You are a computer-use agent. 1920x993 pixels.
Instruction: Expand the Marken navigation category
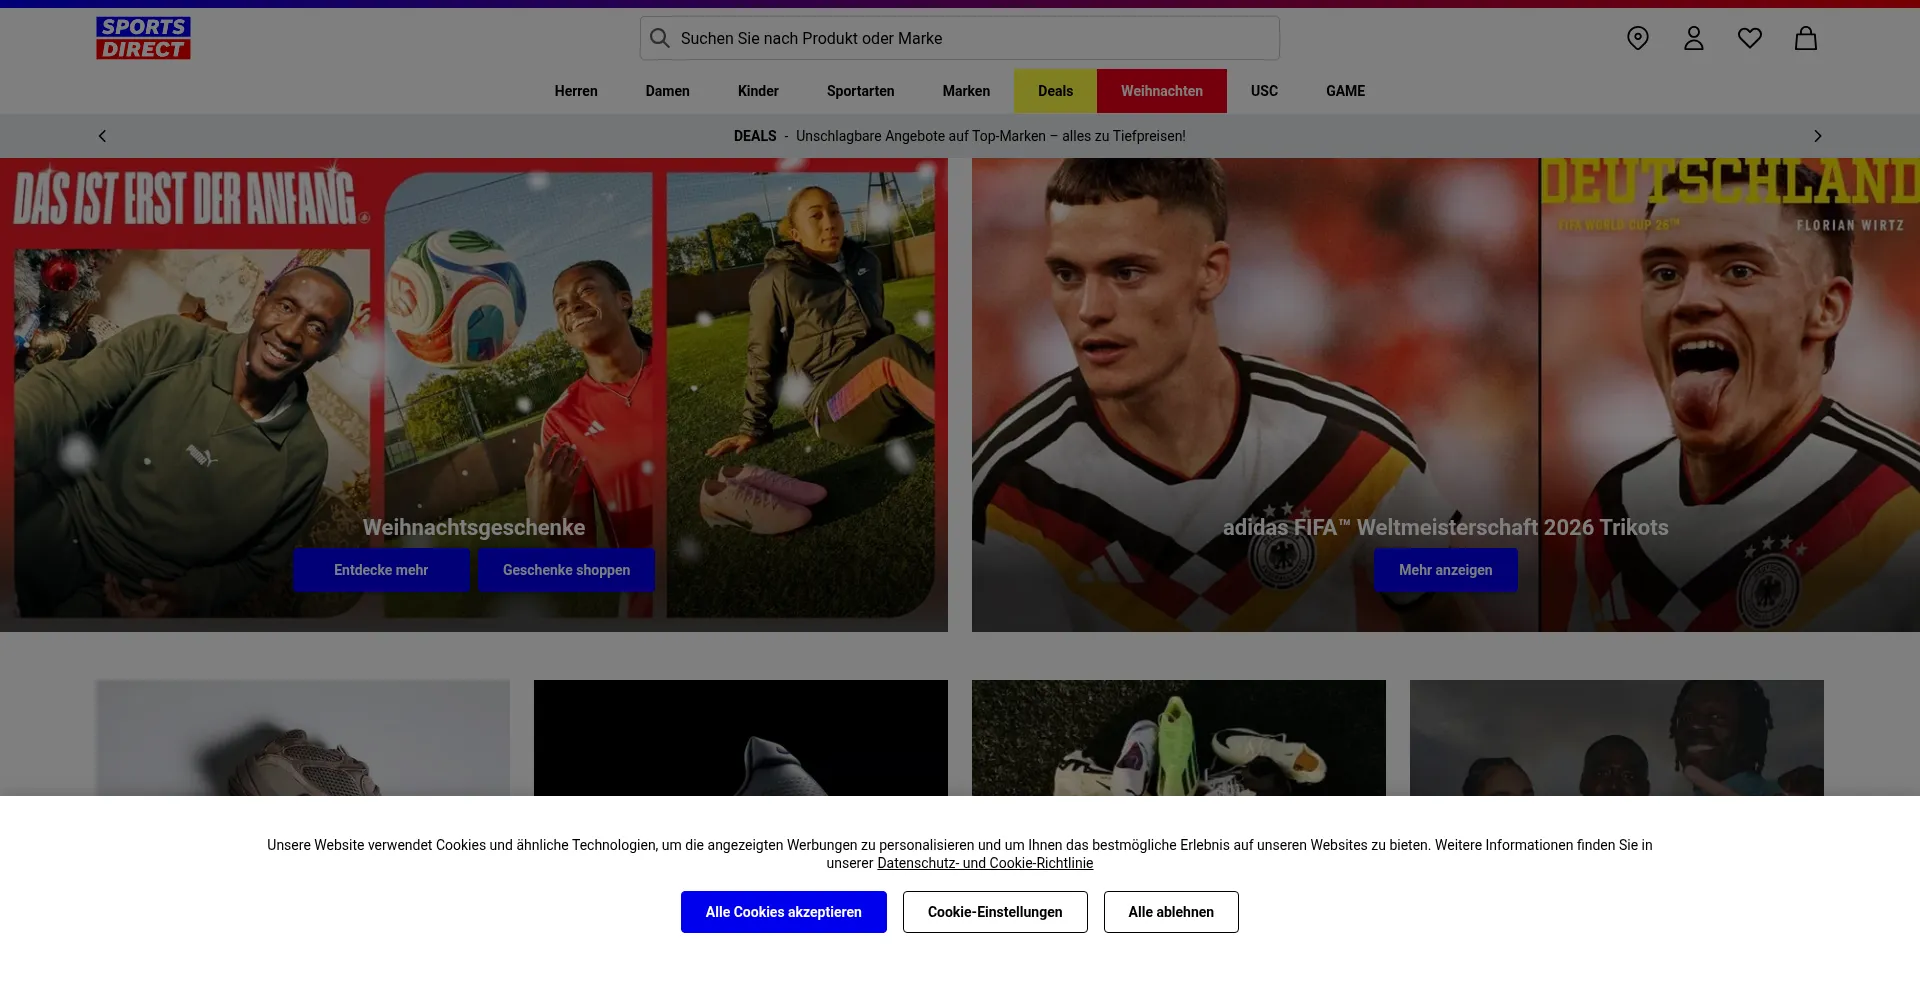tap(966, 91)
